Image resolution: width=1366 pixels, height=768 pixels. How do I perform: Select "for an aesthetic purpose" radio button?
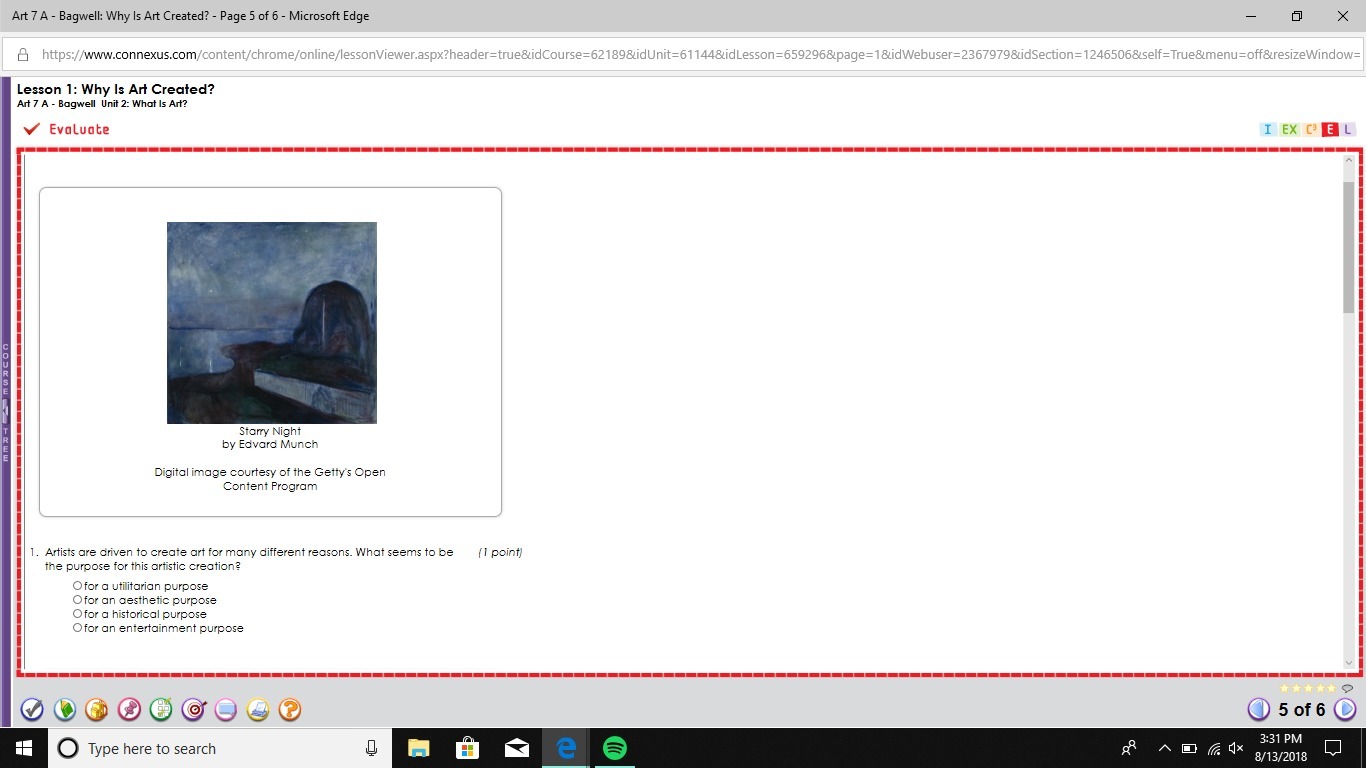click(x=78, y=600)
